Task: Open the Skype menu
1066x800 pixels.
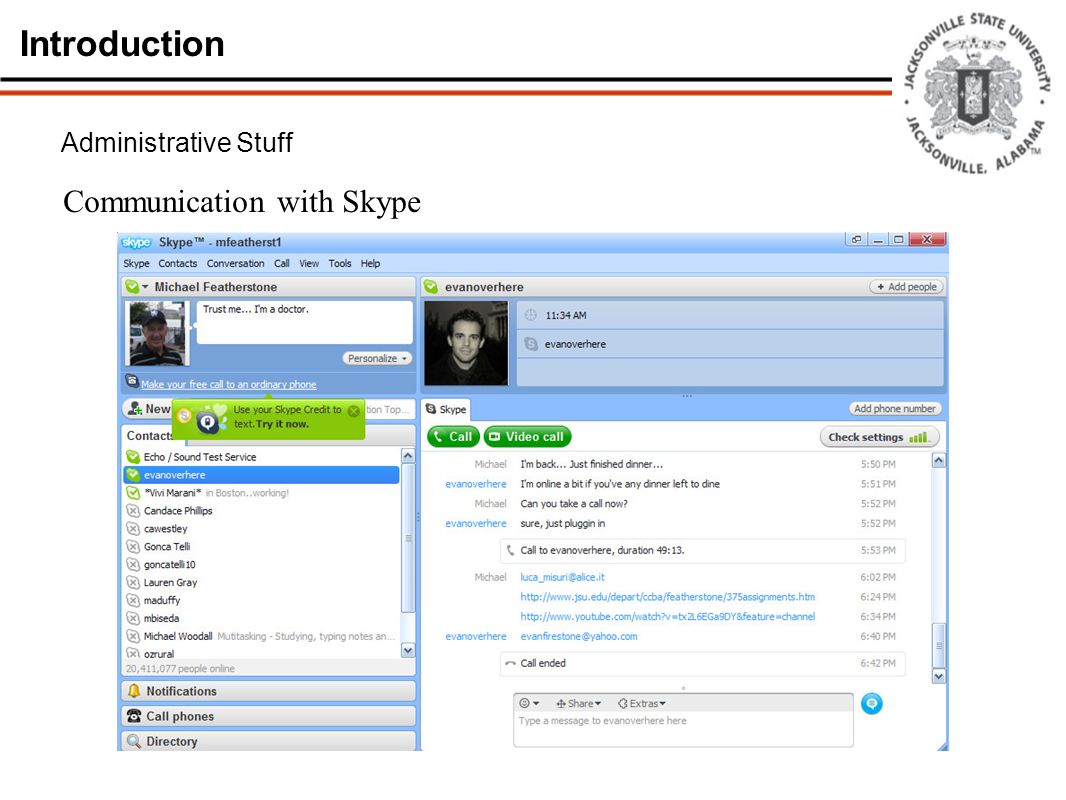Action: 136,264
